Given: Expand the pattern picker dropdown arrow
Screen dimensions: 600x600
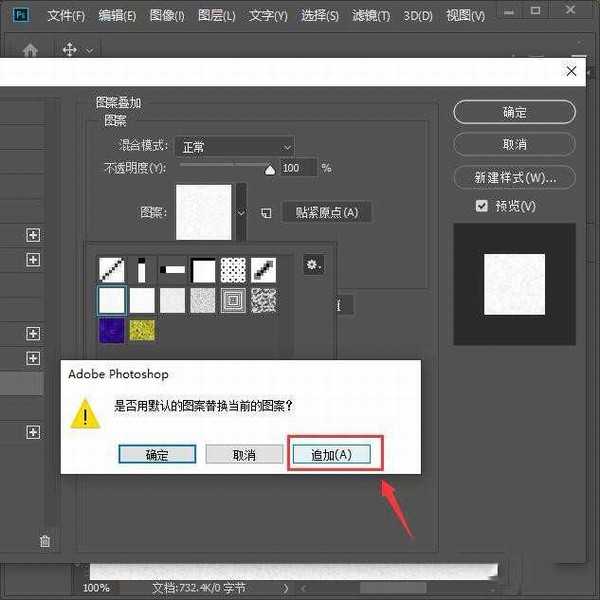Looking at the screenshot, I should coord(240,212).
